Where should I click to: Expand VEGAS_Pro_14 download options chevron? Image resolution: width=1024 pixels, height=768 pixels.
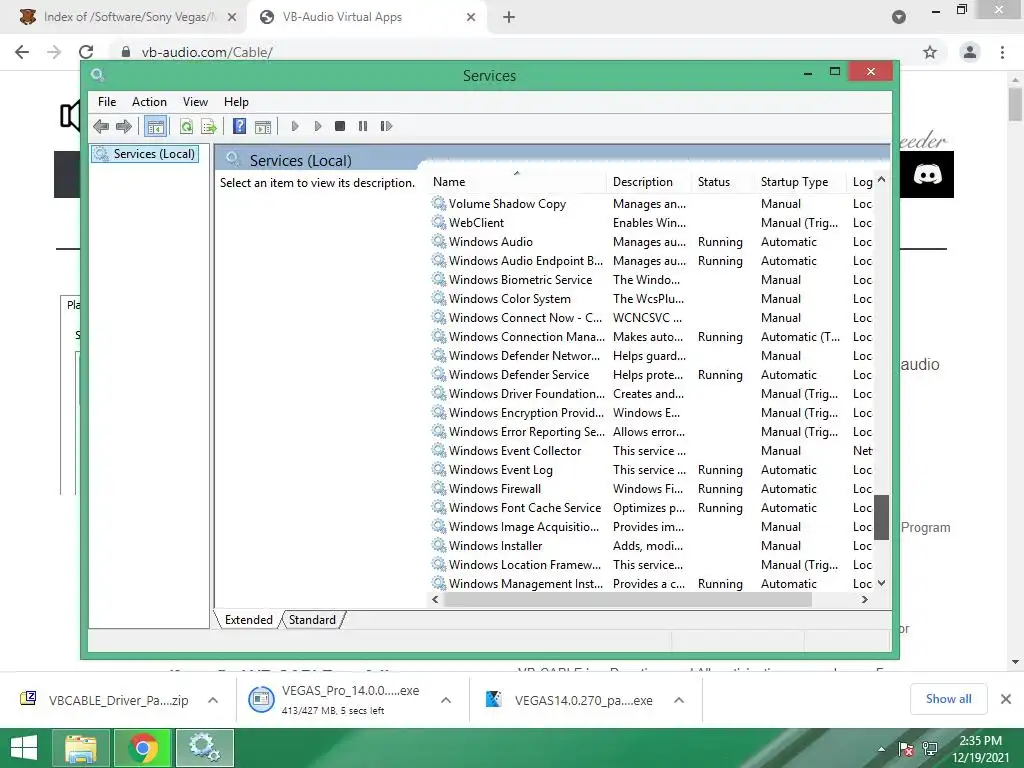click(x=446, y=700)
